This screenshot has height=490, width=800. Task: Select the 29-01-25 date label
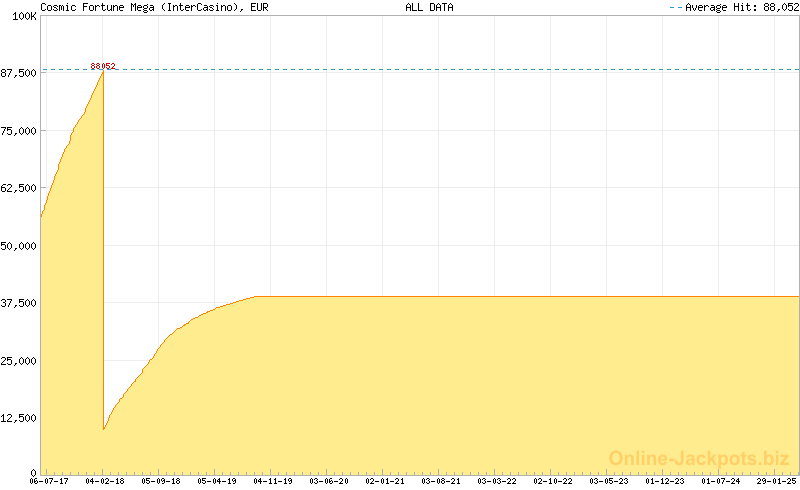coord(776,481)
